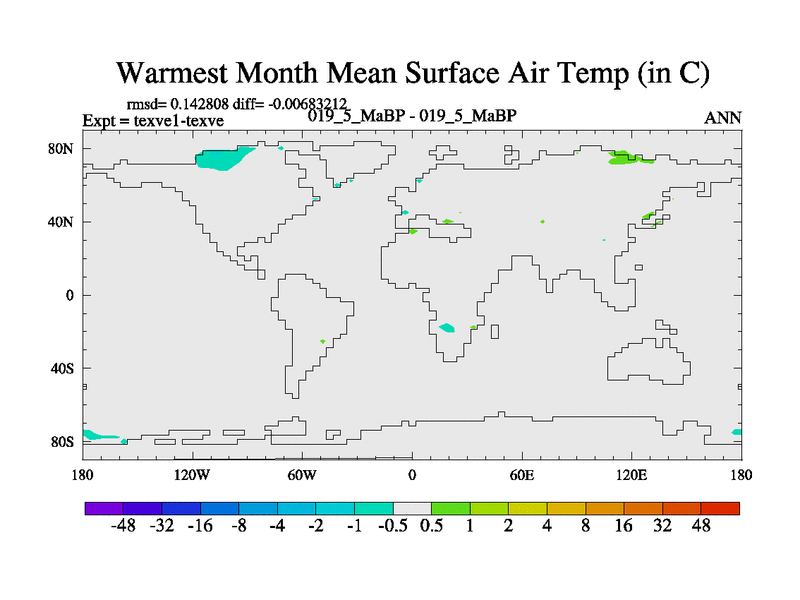Image resolution: width=800 pixels, height=600 pixels.
Task: Click the ANN label above the map
Action: coord(723,118)
